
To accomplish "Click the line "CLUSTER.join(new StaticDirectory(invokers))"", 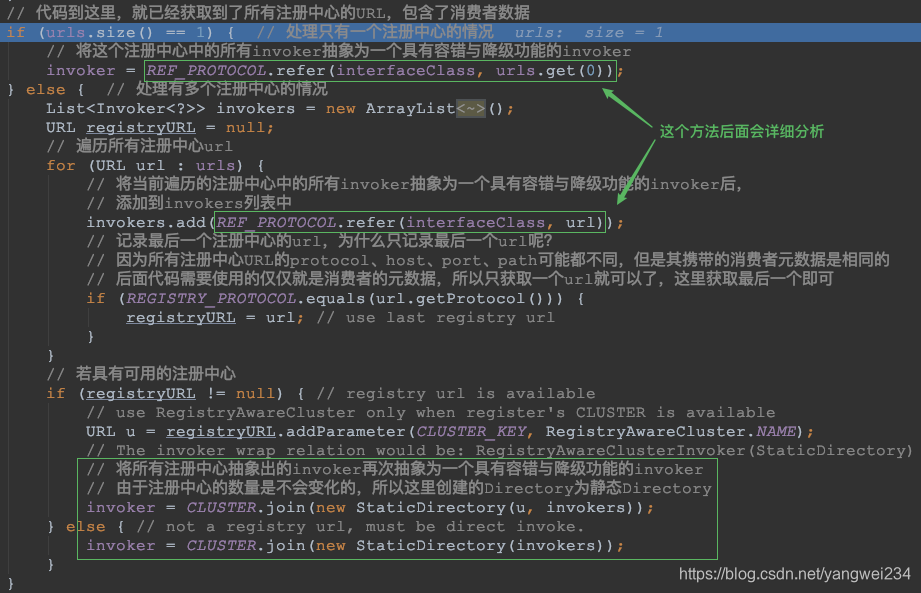I will 355,545.
